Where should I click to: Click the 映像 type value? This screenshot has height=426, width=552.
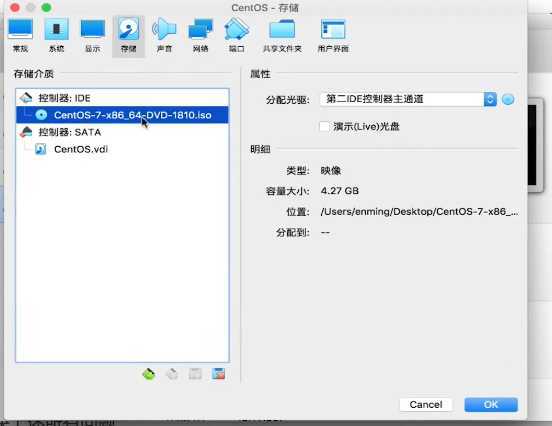pyautogui.click(x=331, y=171)
